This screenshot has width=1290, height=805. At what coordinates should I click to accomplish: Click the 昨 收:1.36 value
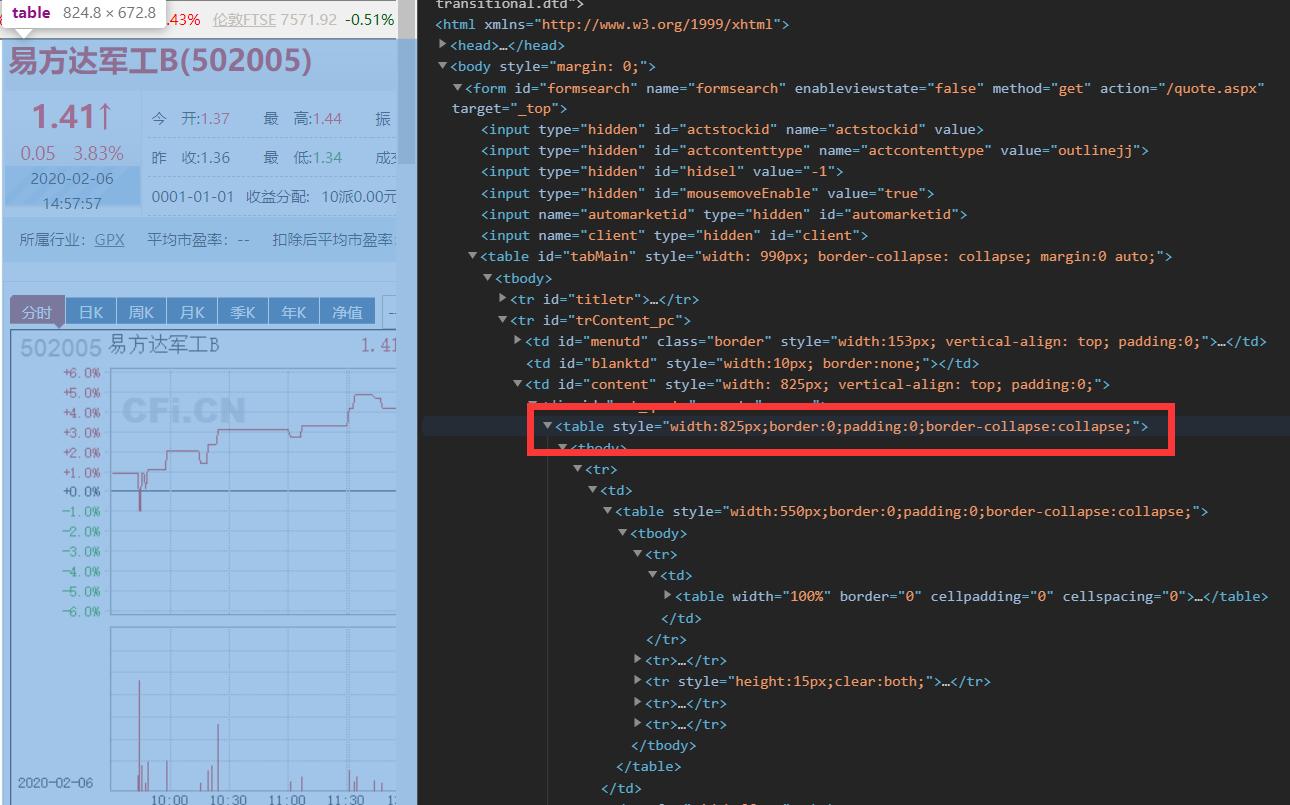(x=191, y=158)
